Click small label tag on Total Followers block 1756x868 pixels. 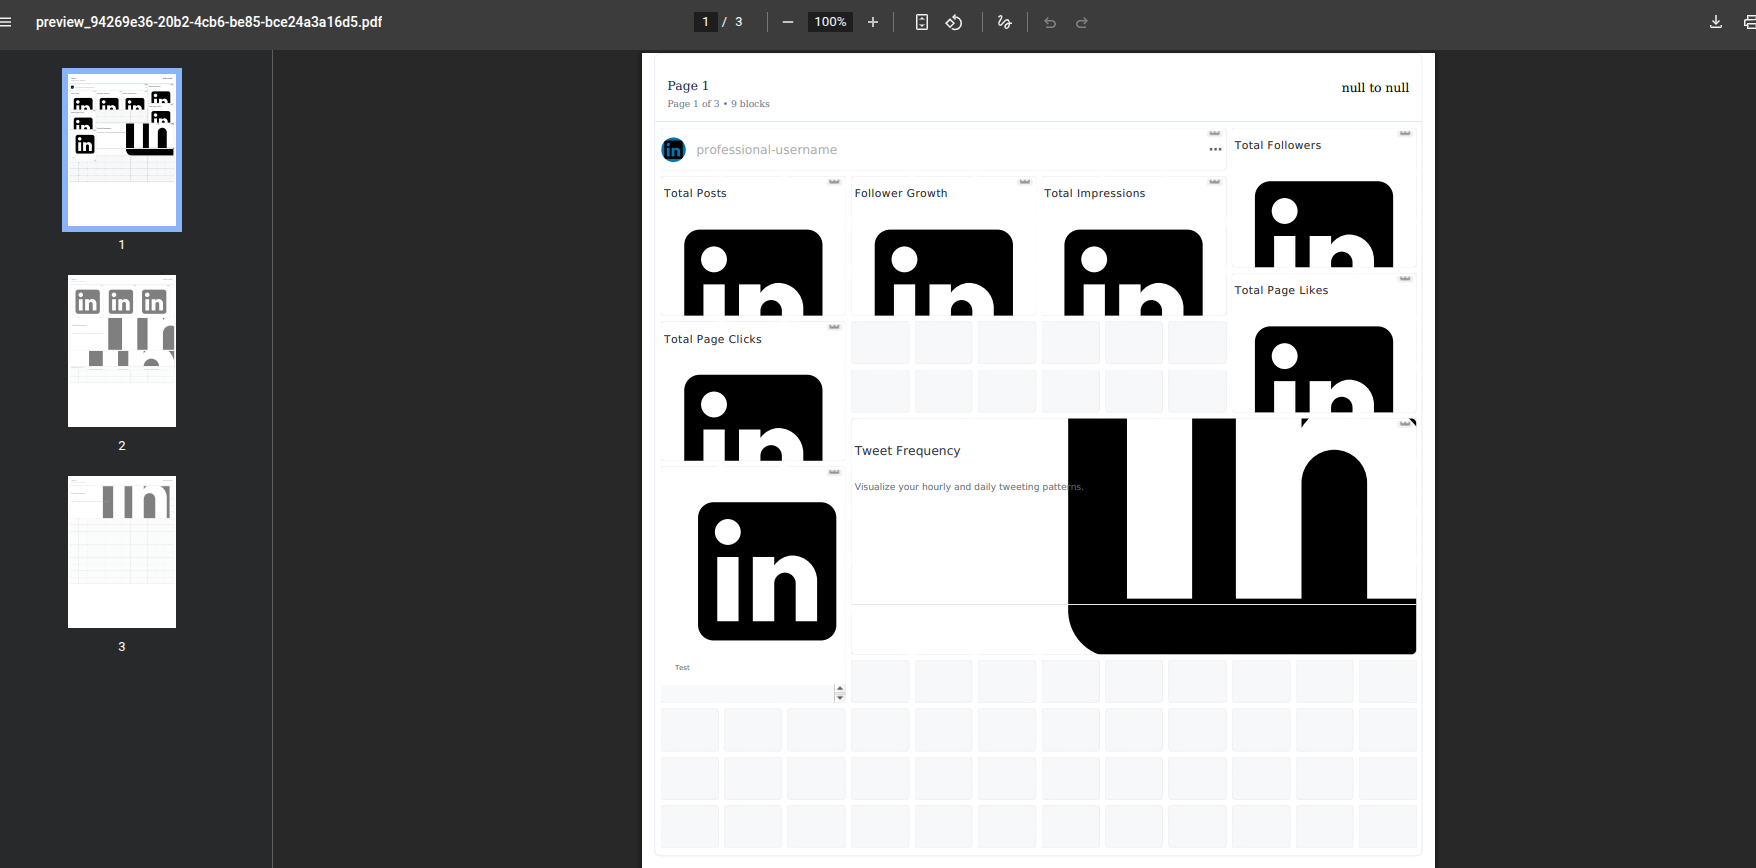coord(1405,133)
